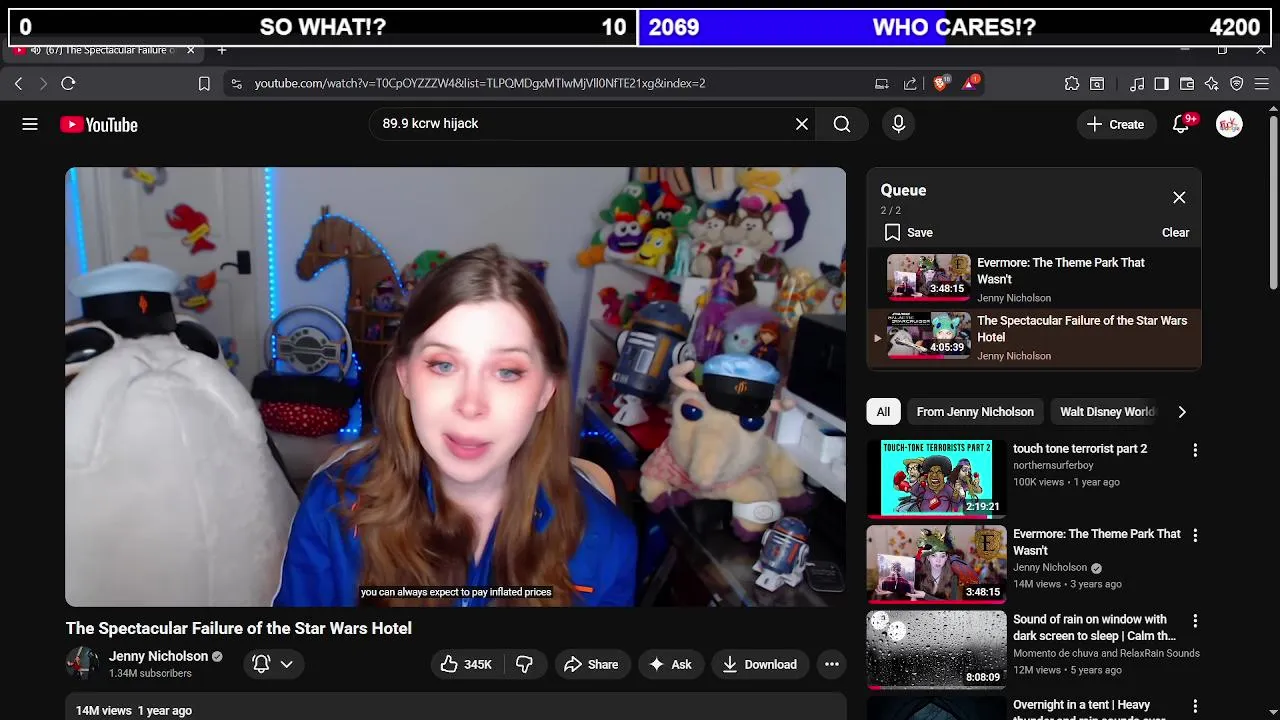
Task: Toggle browser sidebar panel
Action: [x=1161, y=83]
